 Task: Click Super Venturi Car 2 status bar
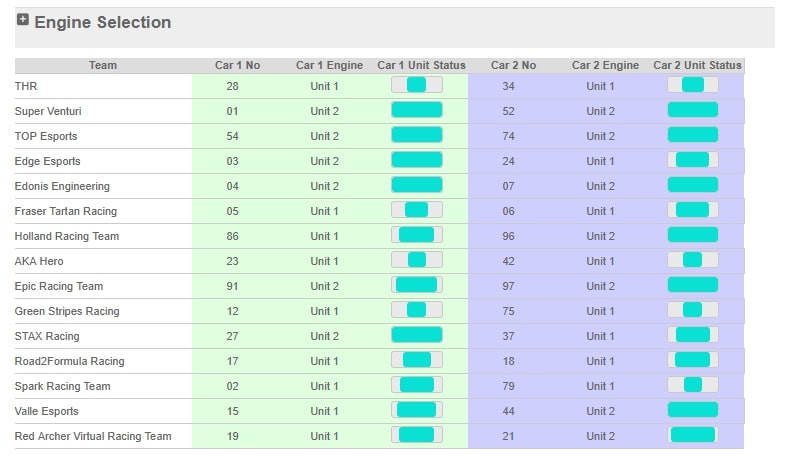click(692, 111)
